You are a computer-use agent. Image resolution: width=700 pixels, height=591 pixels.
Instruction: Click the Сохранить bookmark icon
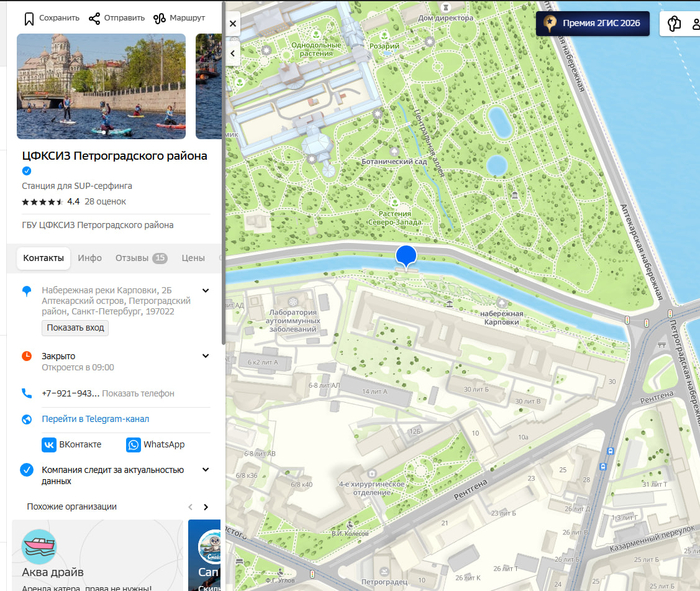click(29, 19)
